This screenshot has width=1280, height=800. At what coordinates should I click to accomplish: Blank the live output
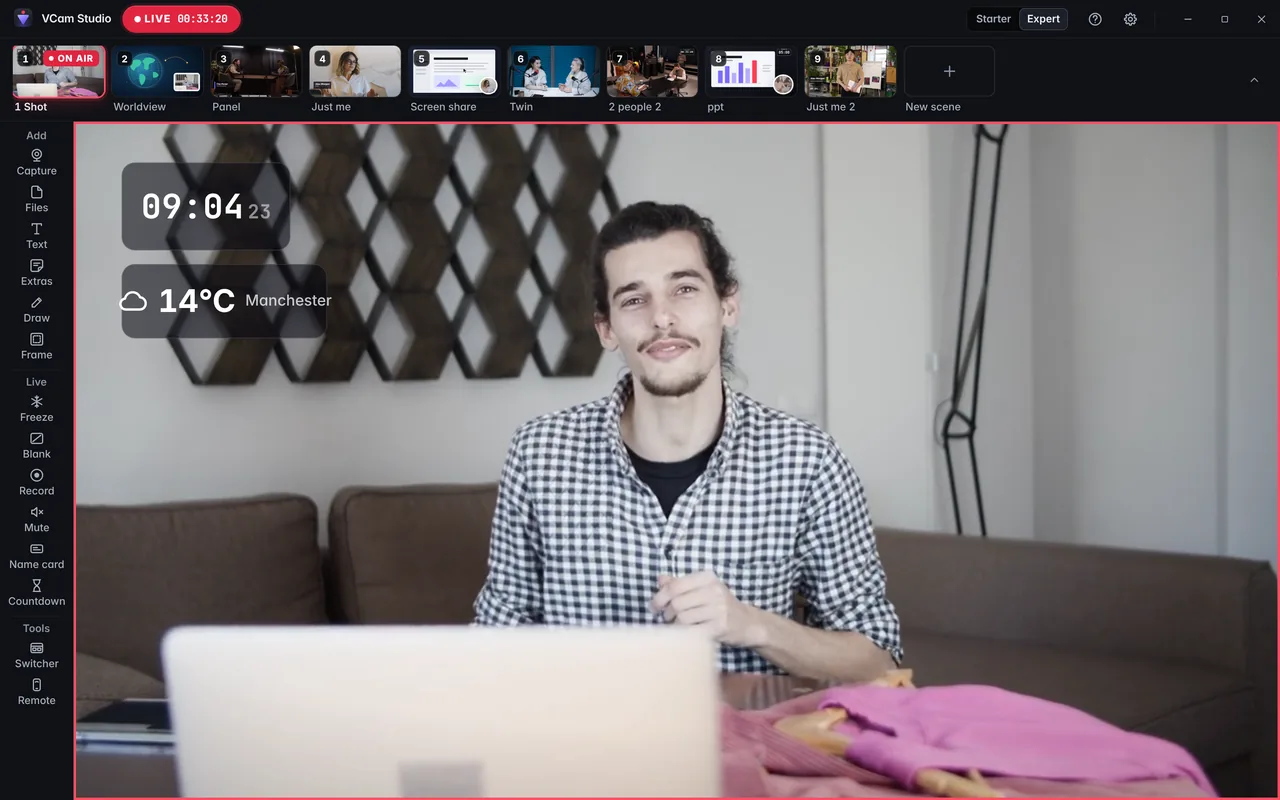[36, 446]
